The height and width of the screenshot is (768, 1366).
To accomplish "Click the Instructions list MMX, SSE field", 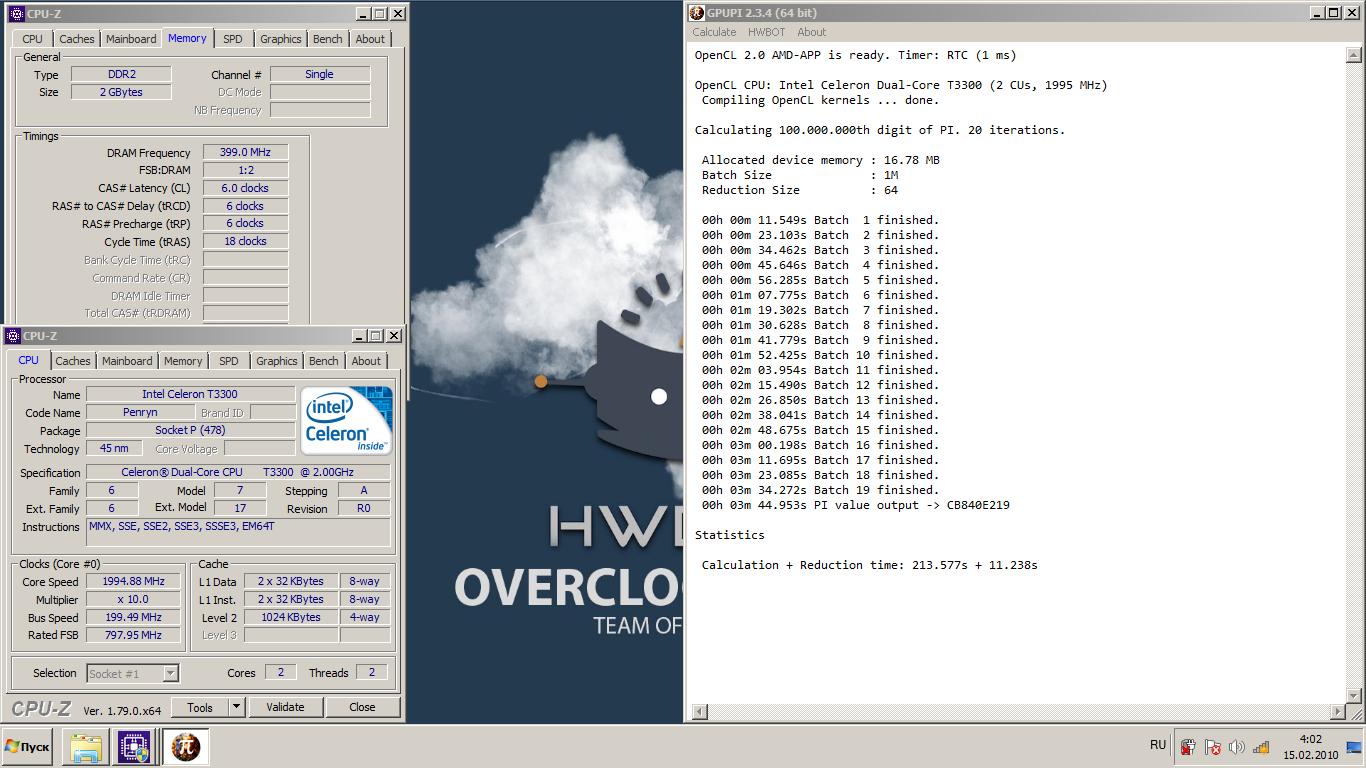I will [239, 533].
